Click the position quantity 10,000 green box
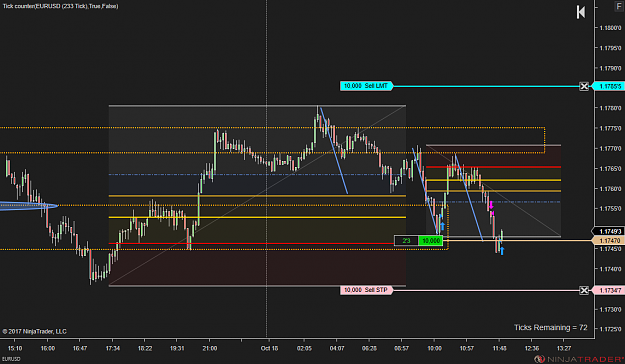The height and width of the screenshot is (364, 625). 431,240
